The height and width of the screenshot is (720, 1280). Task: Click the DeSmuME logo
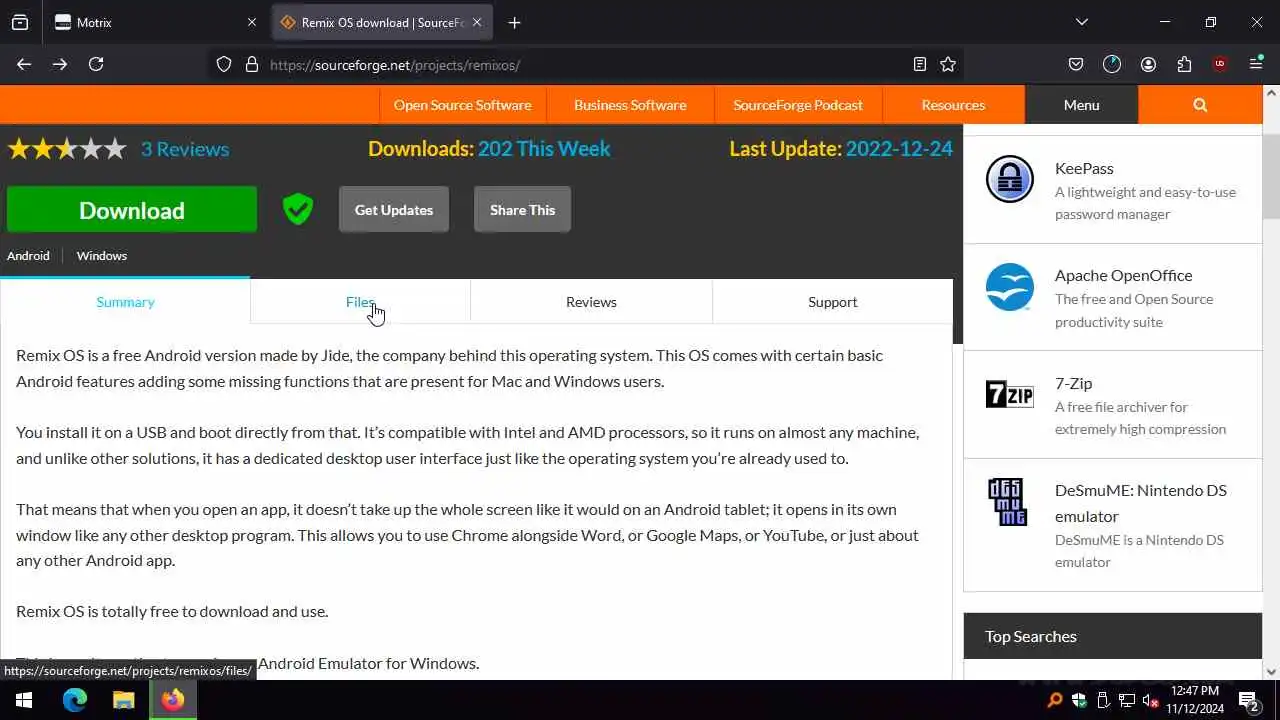click(x=1007, y=502)
